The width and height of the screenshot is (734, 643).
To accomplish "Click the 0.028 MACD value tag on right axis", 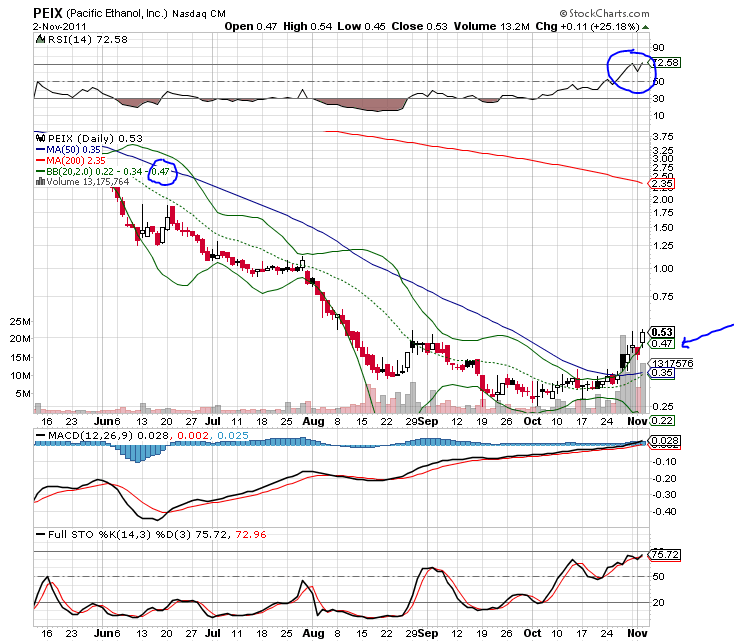I will coord(664,440).
